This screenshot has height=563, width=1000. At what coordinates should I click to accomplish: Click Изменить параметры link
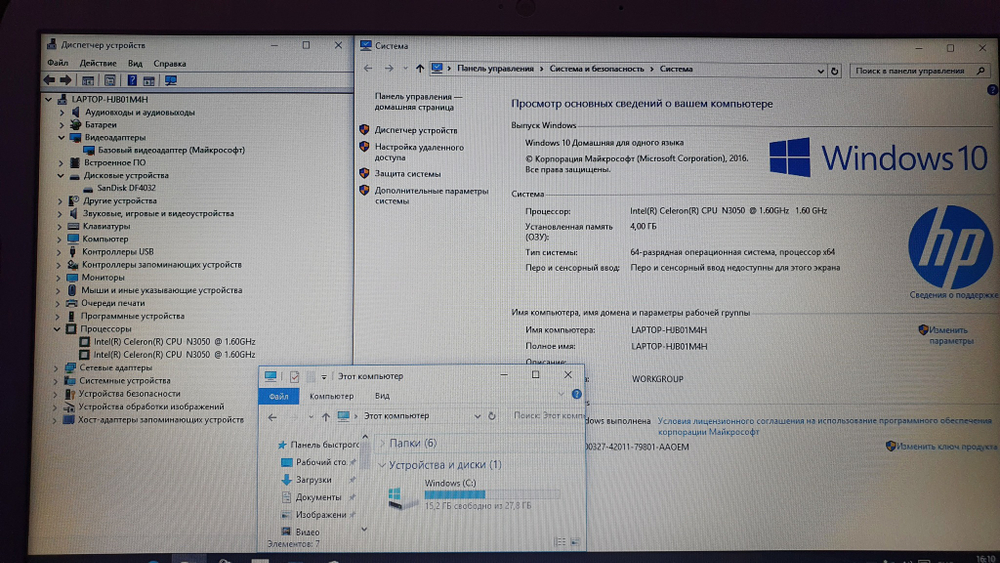click(951, 335)
